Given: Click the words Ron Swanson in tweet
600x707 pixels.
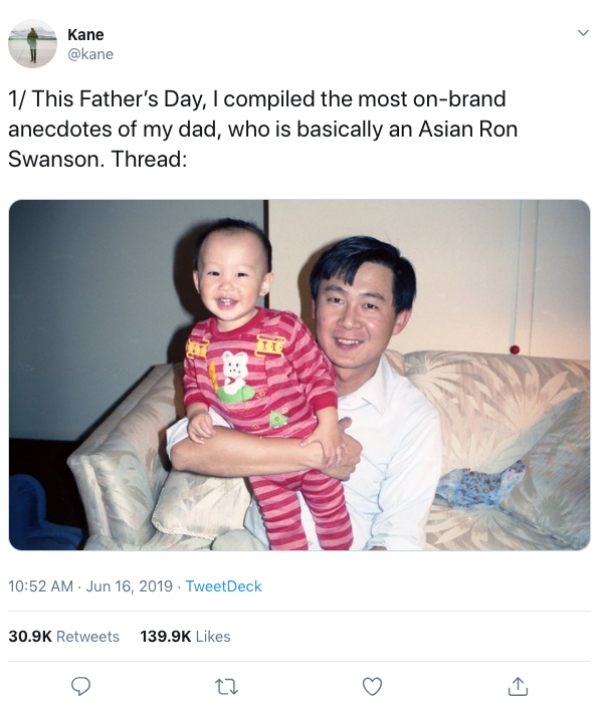Looking at the screenshot, I should tap(470, 130).
